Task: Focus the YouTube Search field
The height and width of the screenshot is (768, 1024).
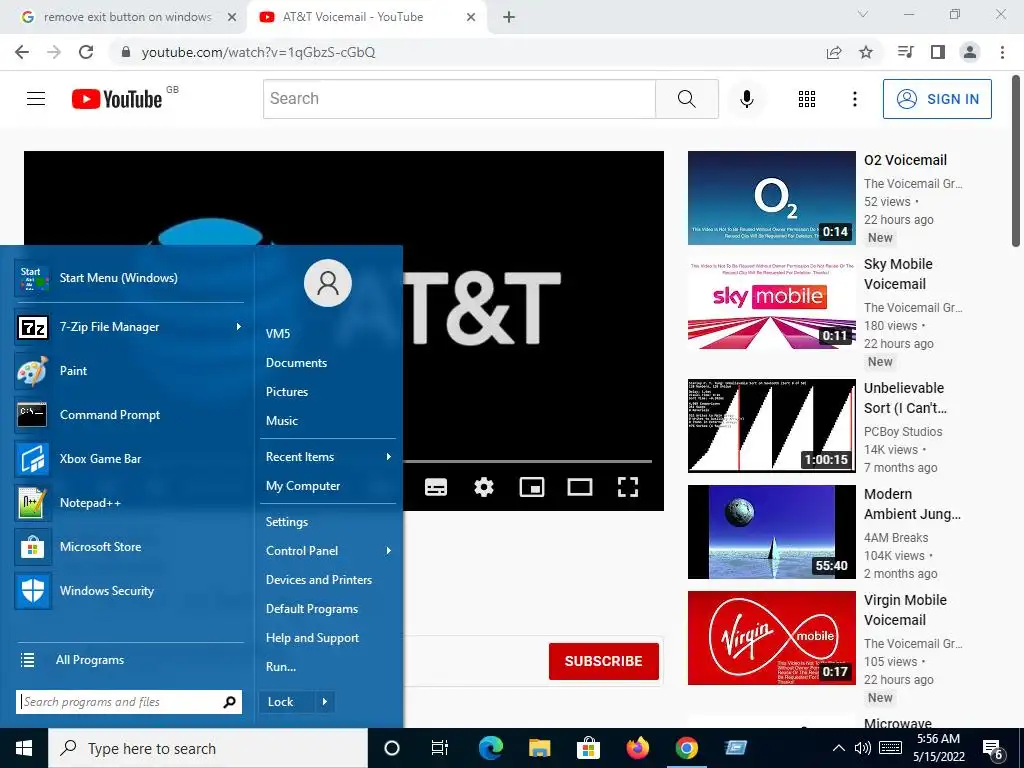Action: pyautogui.click(x=459, y=99)
